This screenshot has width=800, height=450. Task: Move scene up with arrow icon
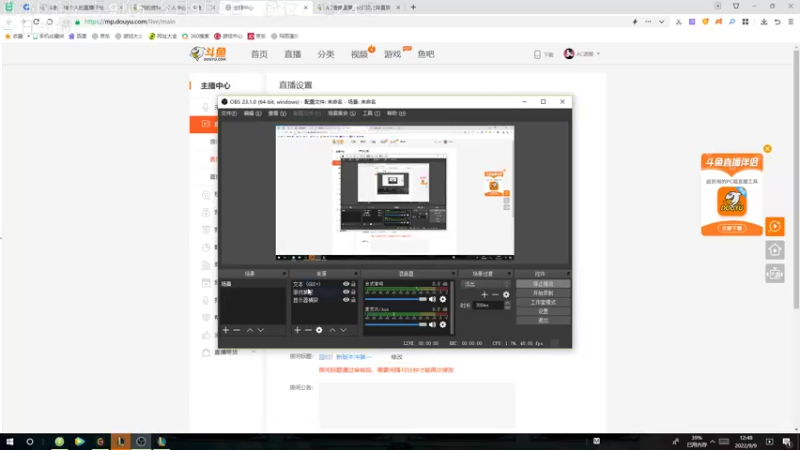[x=250, y=330]
